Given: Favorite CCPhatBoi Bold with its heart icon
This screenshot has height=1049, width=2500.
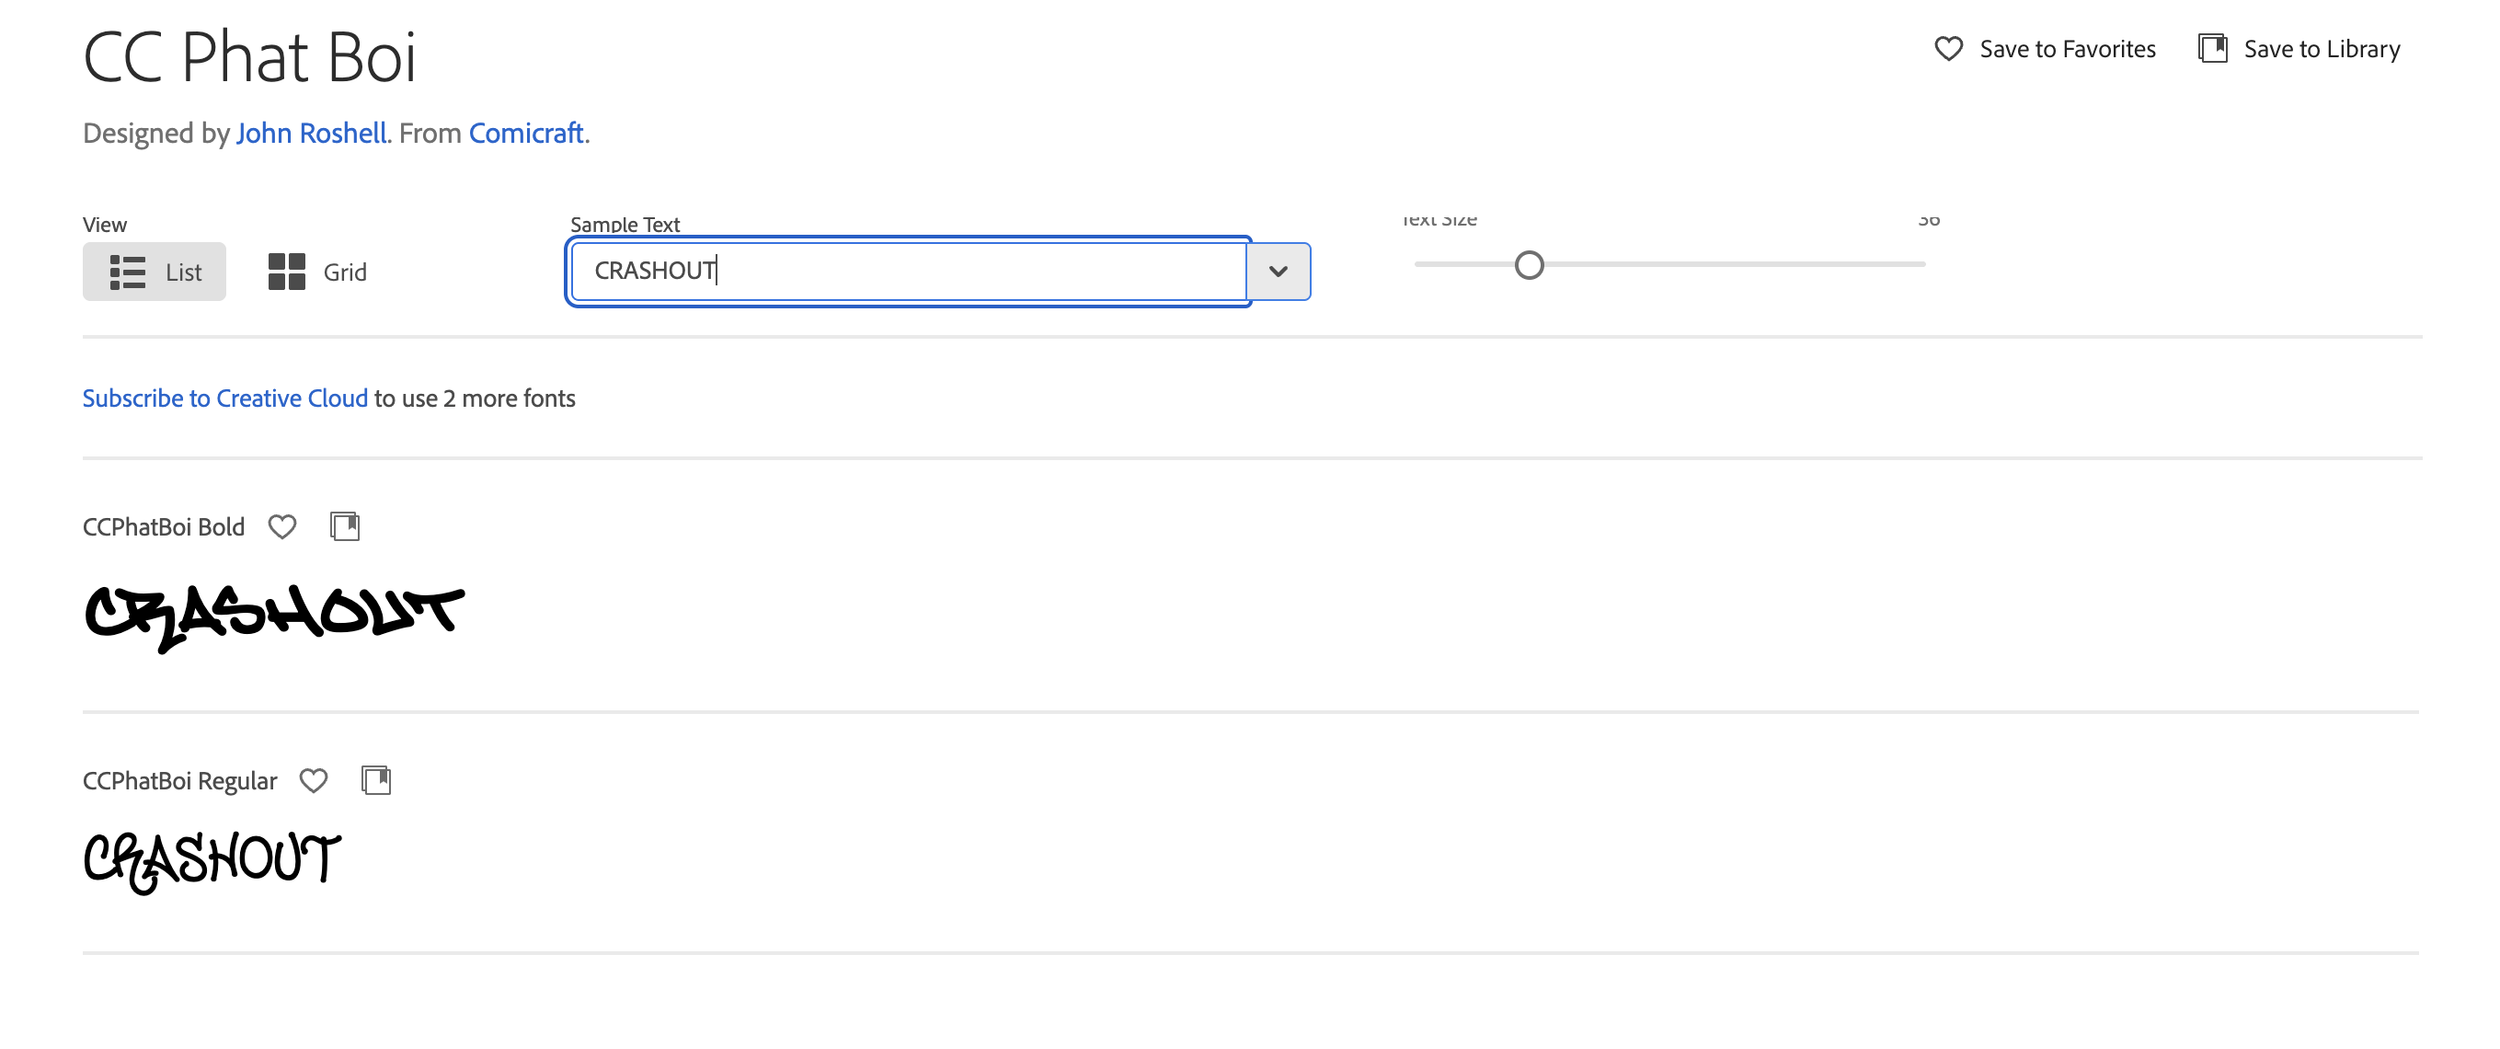Looking at the screenshot, I should 282,527.
